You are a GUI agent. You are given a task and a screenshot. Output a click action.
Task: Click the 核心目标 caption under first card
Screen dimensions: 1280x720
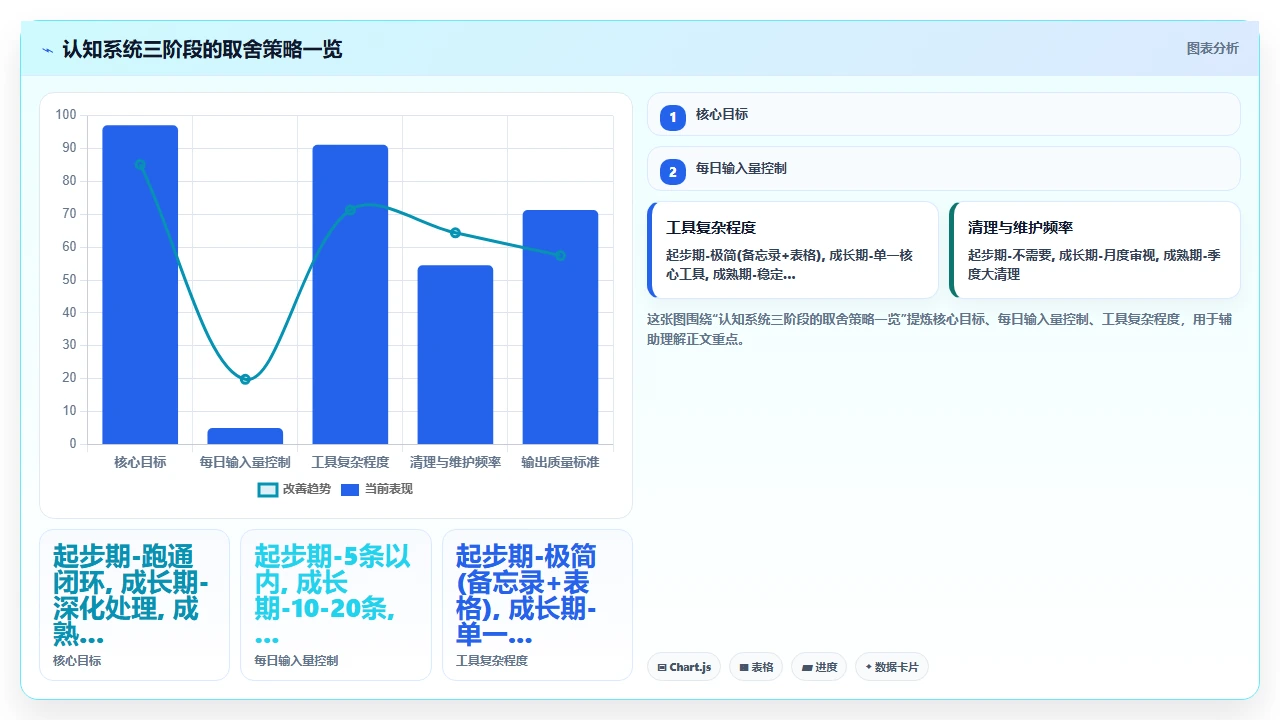tap(77, 661)
